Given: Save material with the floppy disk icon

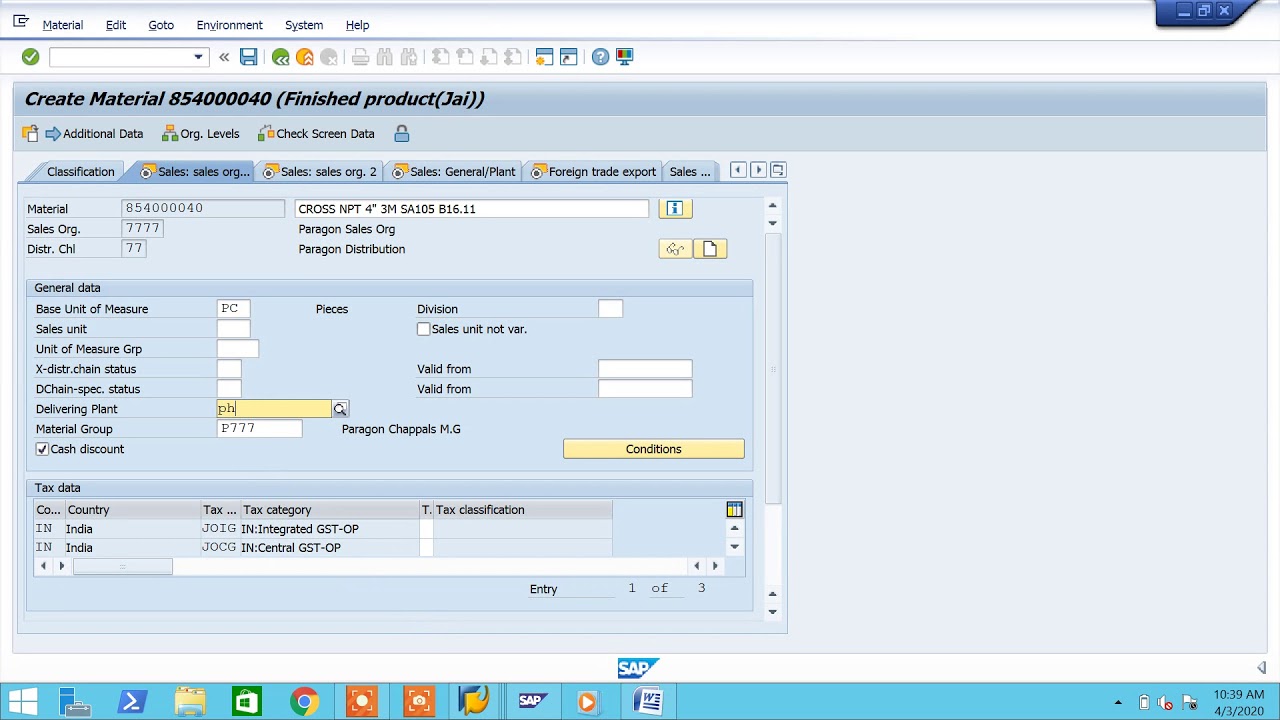Looking at the screenshot, I should [x=249, y=57].
